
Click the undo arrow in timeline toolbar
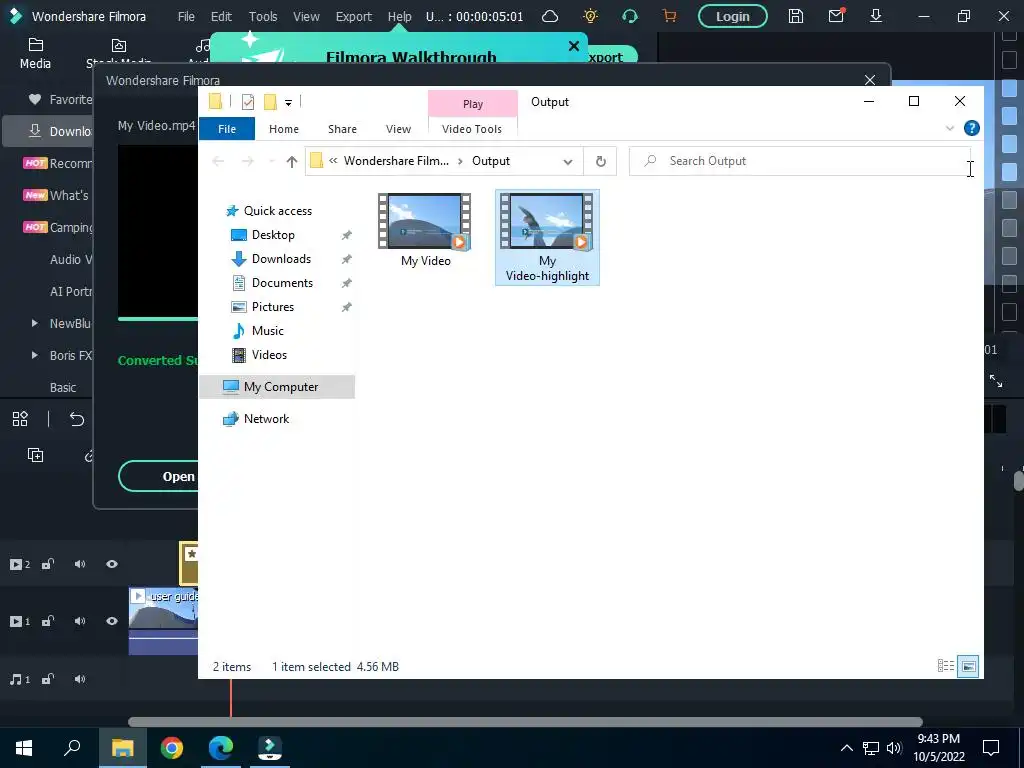pyautogui.click(x=76, y=419)
